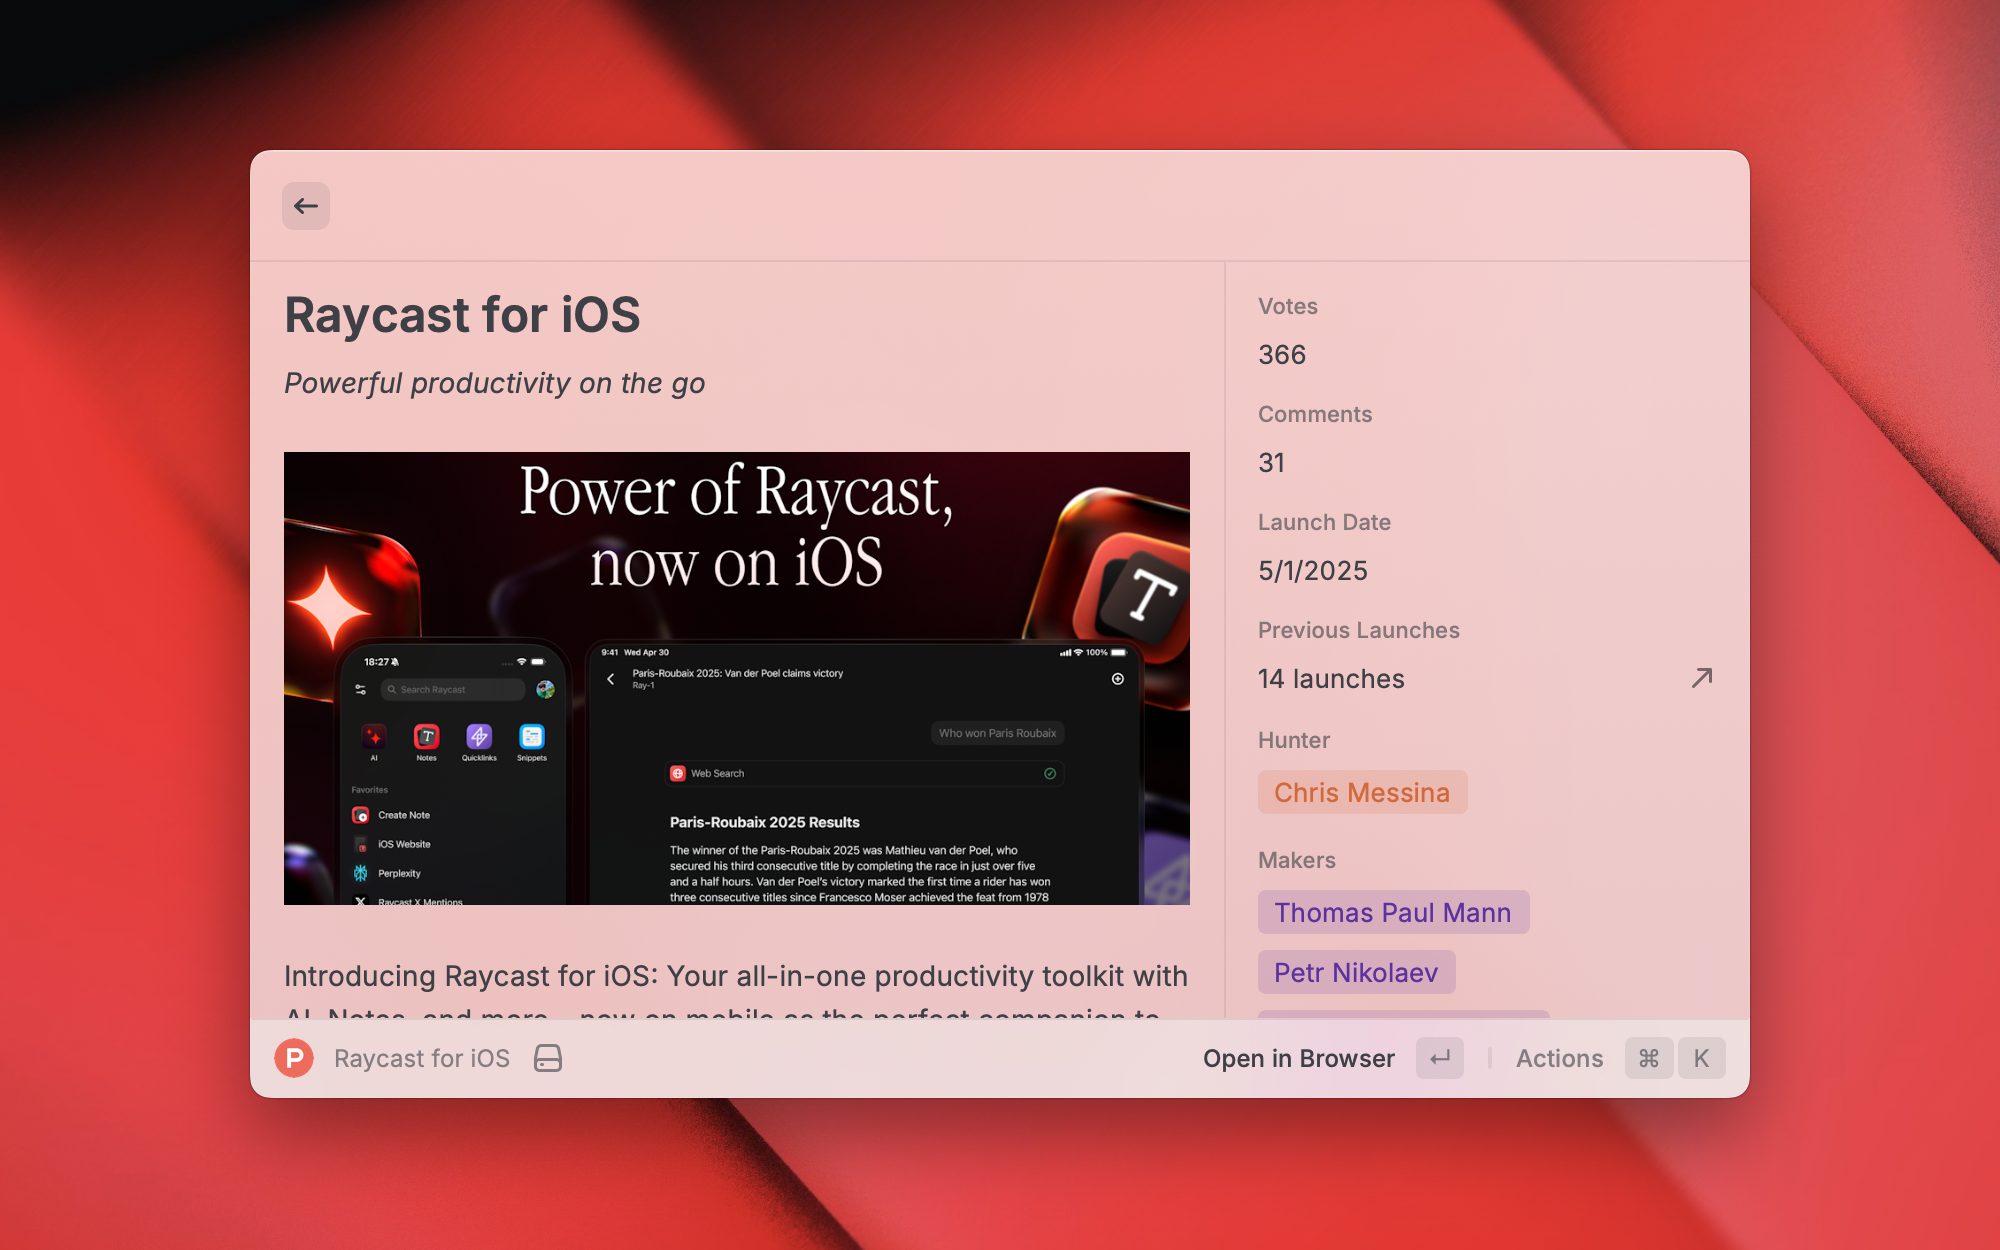2000x1250 pixels.
Task: Click the drive icon beside Raycast for iOS
Action: click(x=548, y=1058)
